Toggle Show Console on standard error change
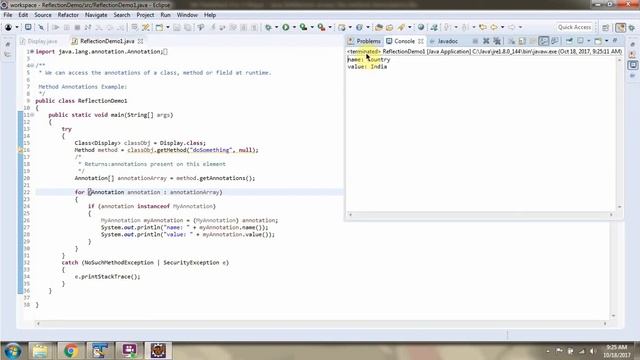640x360 pixels. point(554,41)
